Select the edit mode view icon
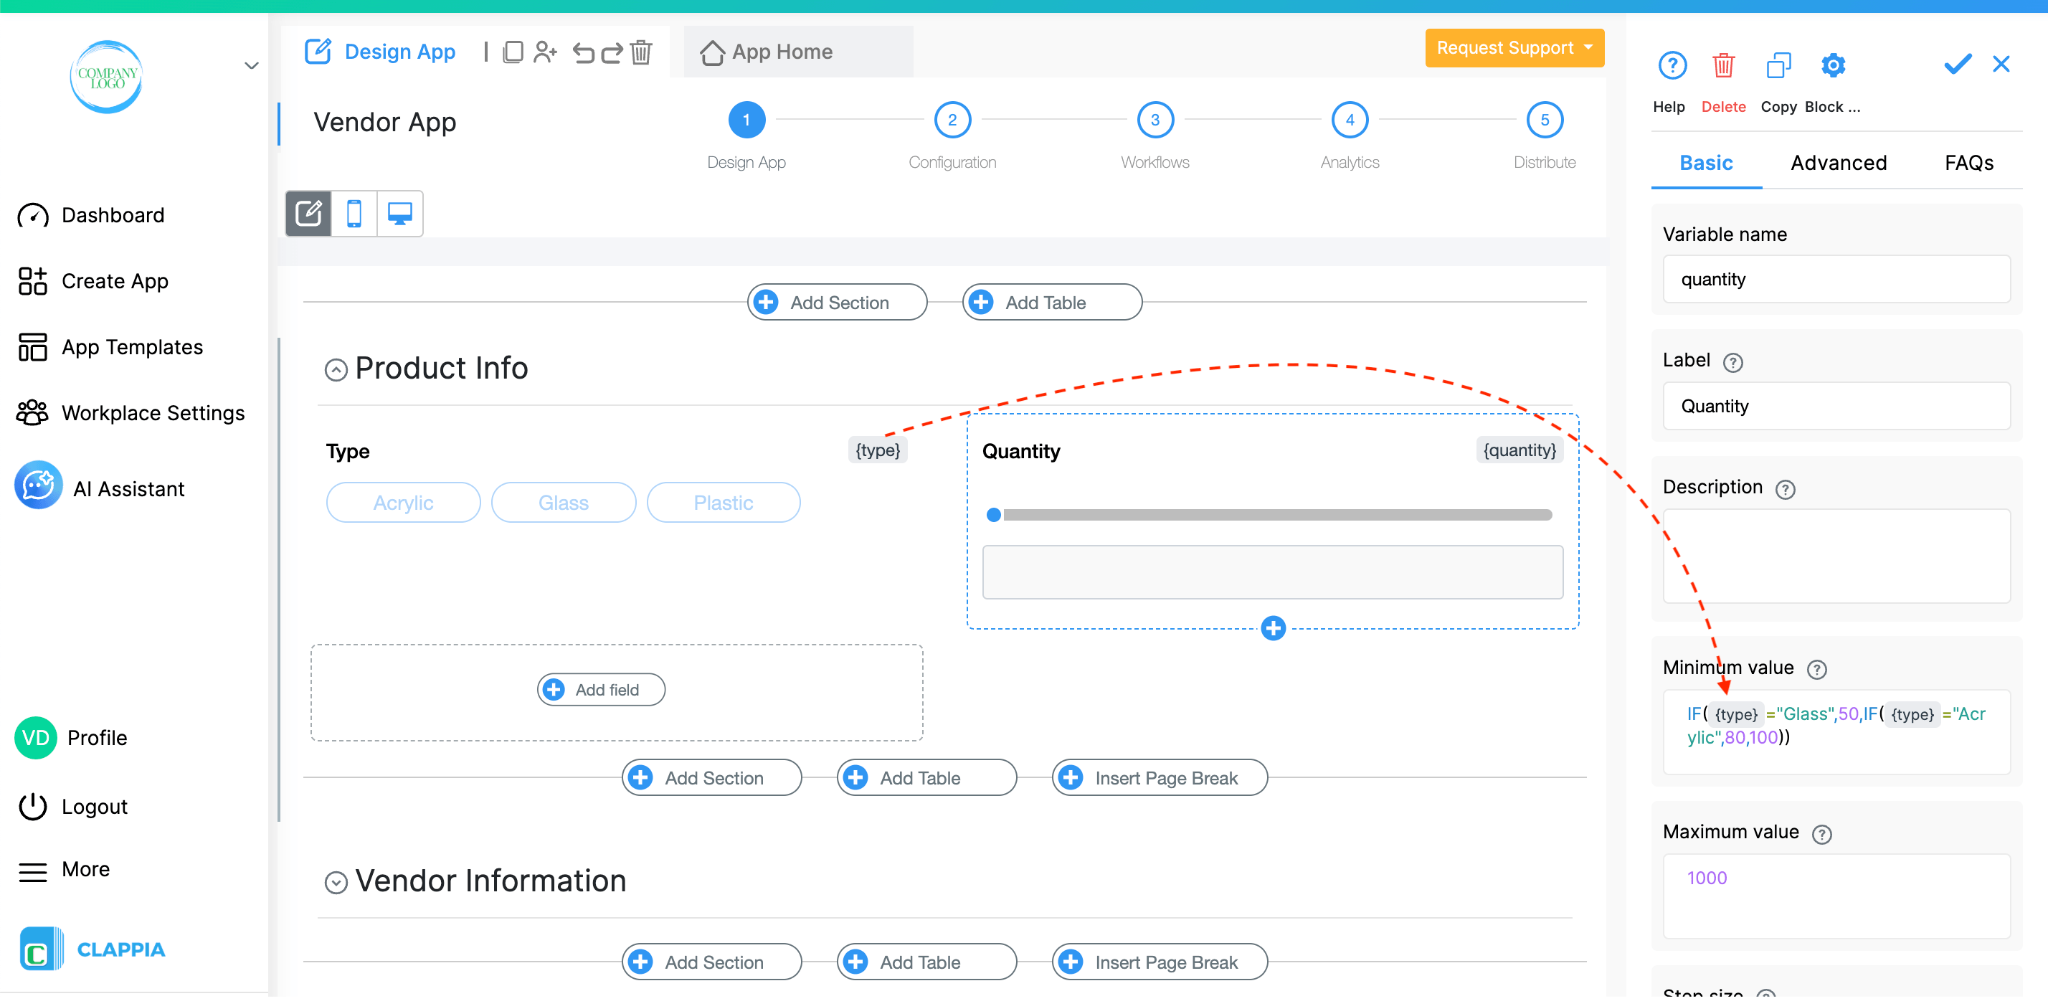The width and height of the screenshot is (2048, 997). pyautogui.click(x=309, y=213)
